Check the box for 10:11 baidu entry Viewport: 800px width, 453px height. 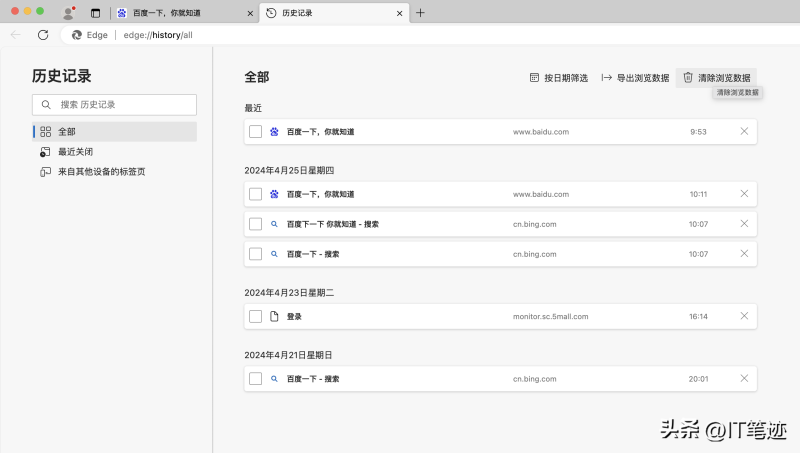coord(256,194)
